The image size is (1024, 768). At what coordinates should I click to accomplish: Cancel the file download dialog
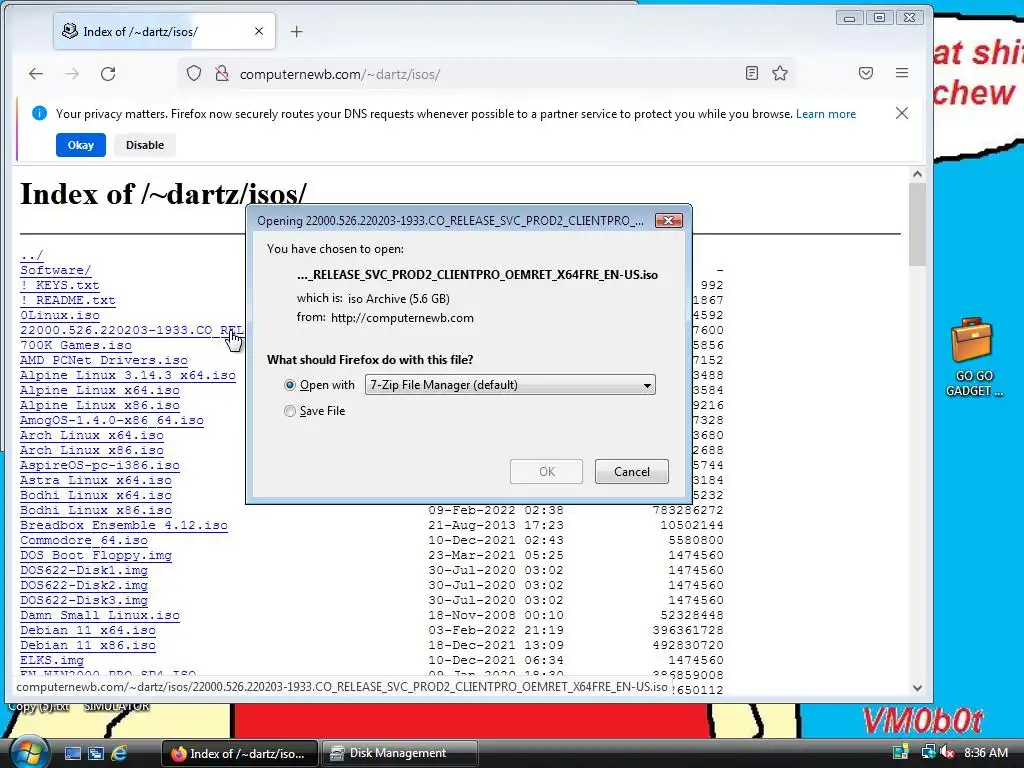pyautogui.click(x=632, y=472)
